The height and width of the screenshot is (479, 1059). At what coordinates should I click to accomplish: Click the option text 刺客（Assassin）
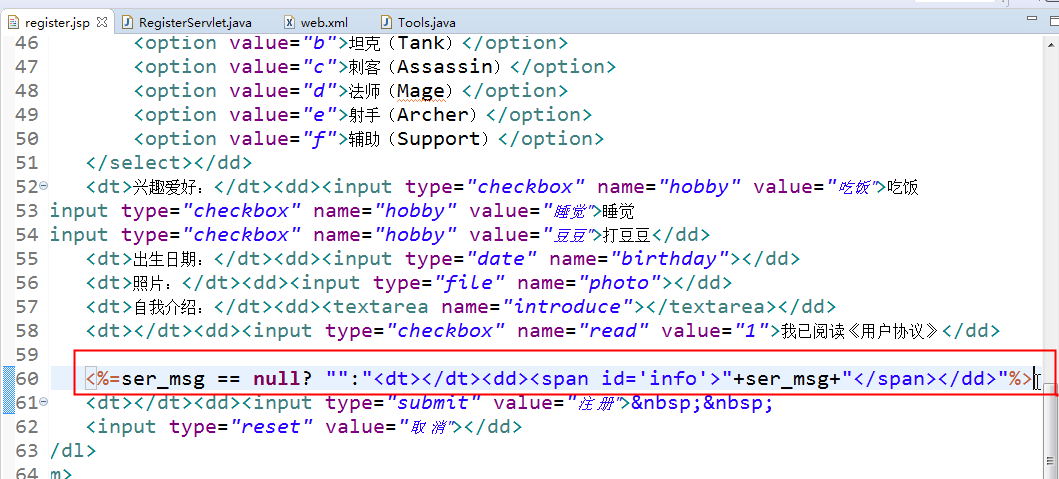[x=430, y=68]
